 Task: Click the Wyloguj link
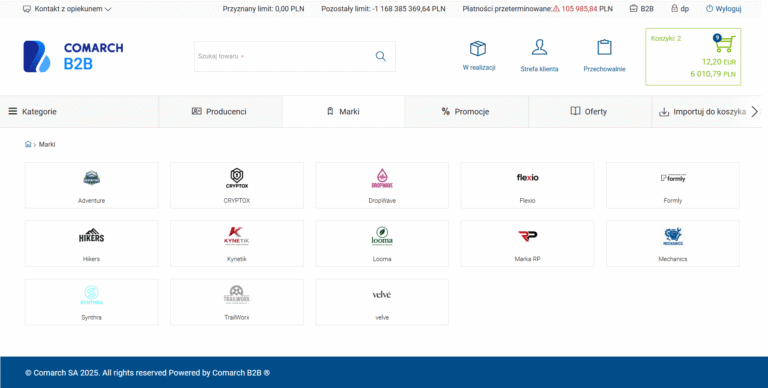coord(723,9)
